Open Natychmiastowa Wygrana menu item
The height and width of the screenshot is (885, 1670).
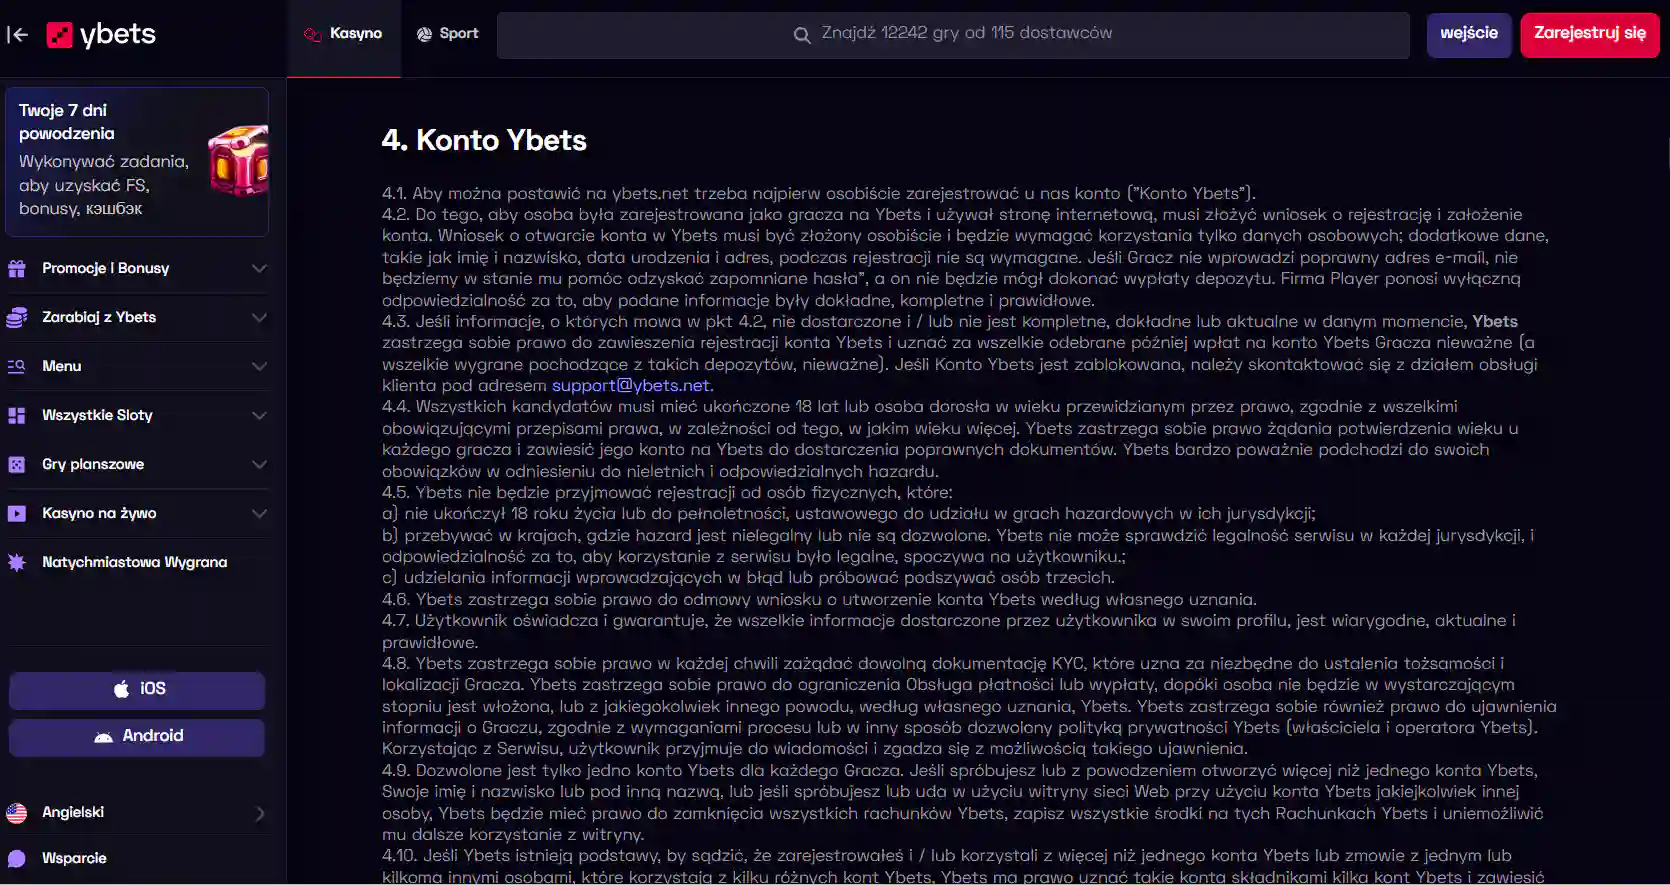pyautogui.click(x=137, y=562)
